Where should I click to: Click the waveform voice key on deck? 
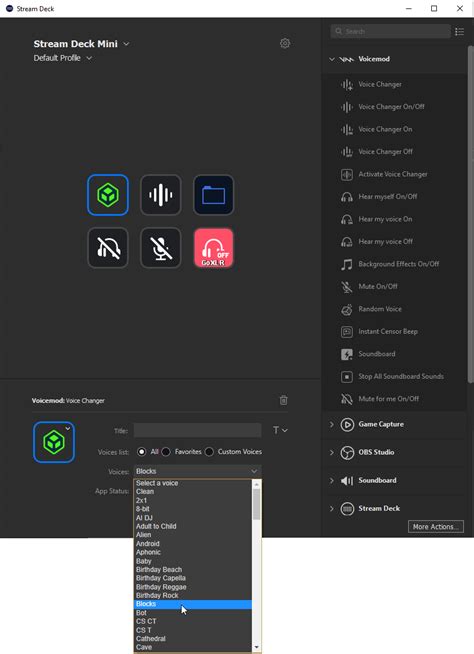pos(161,195)
